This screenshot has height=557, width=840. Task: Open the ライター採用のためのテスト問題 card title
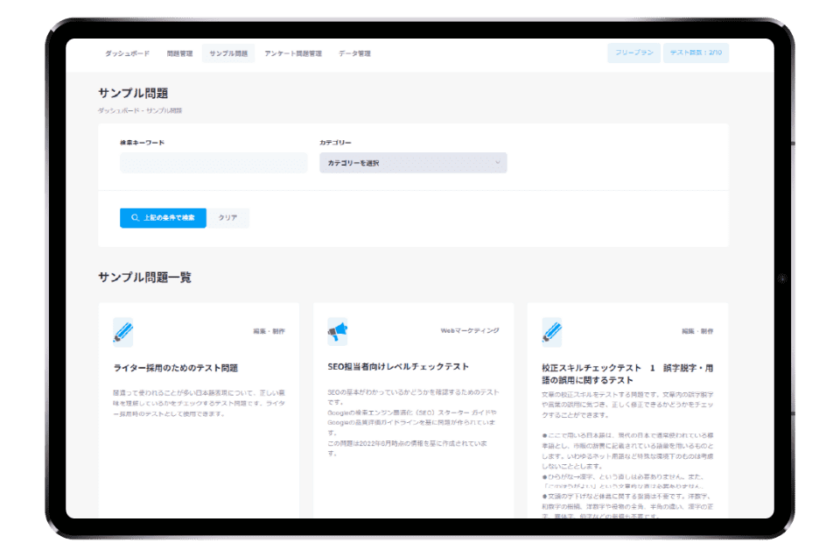point(176,368)
